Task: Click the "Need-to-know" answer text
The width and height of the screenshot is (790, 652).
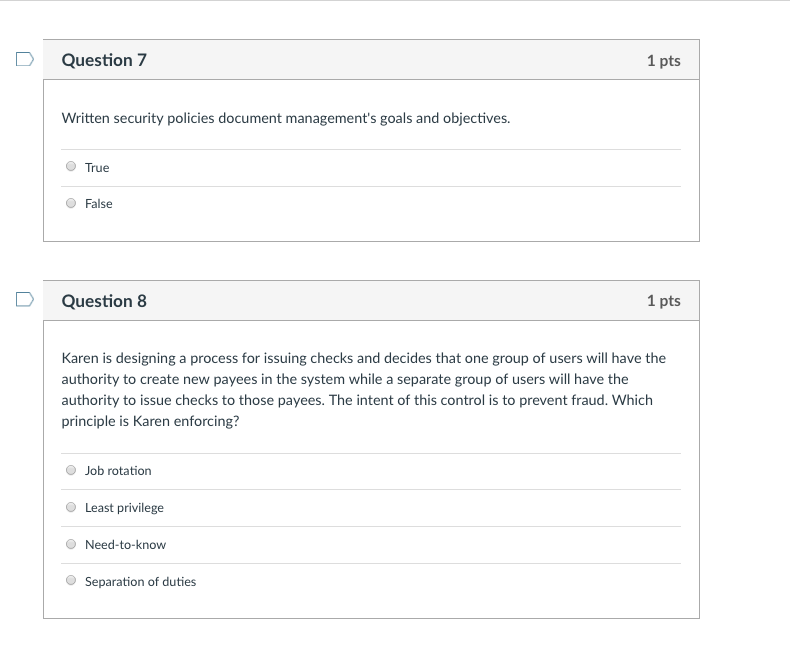Action: tap(125, 545)
